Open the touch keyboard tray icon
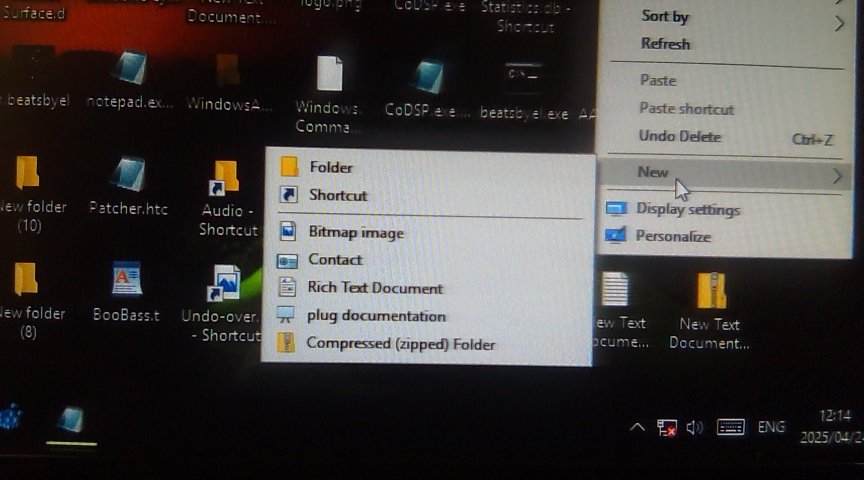Viewport: 864px width, 480px height. click(x=730, y=427)
